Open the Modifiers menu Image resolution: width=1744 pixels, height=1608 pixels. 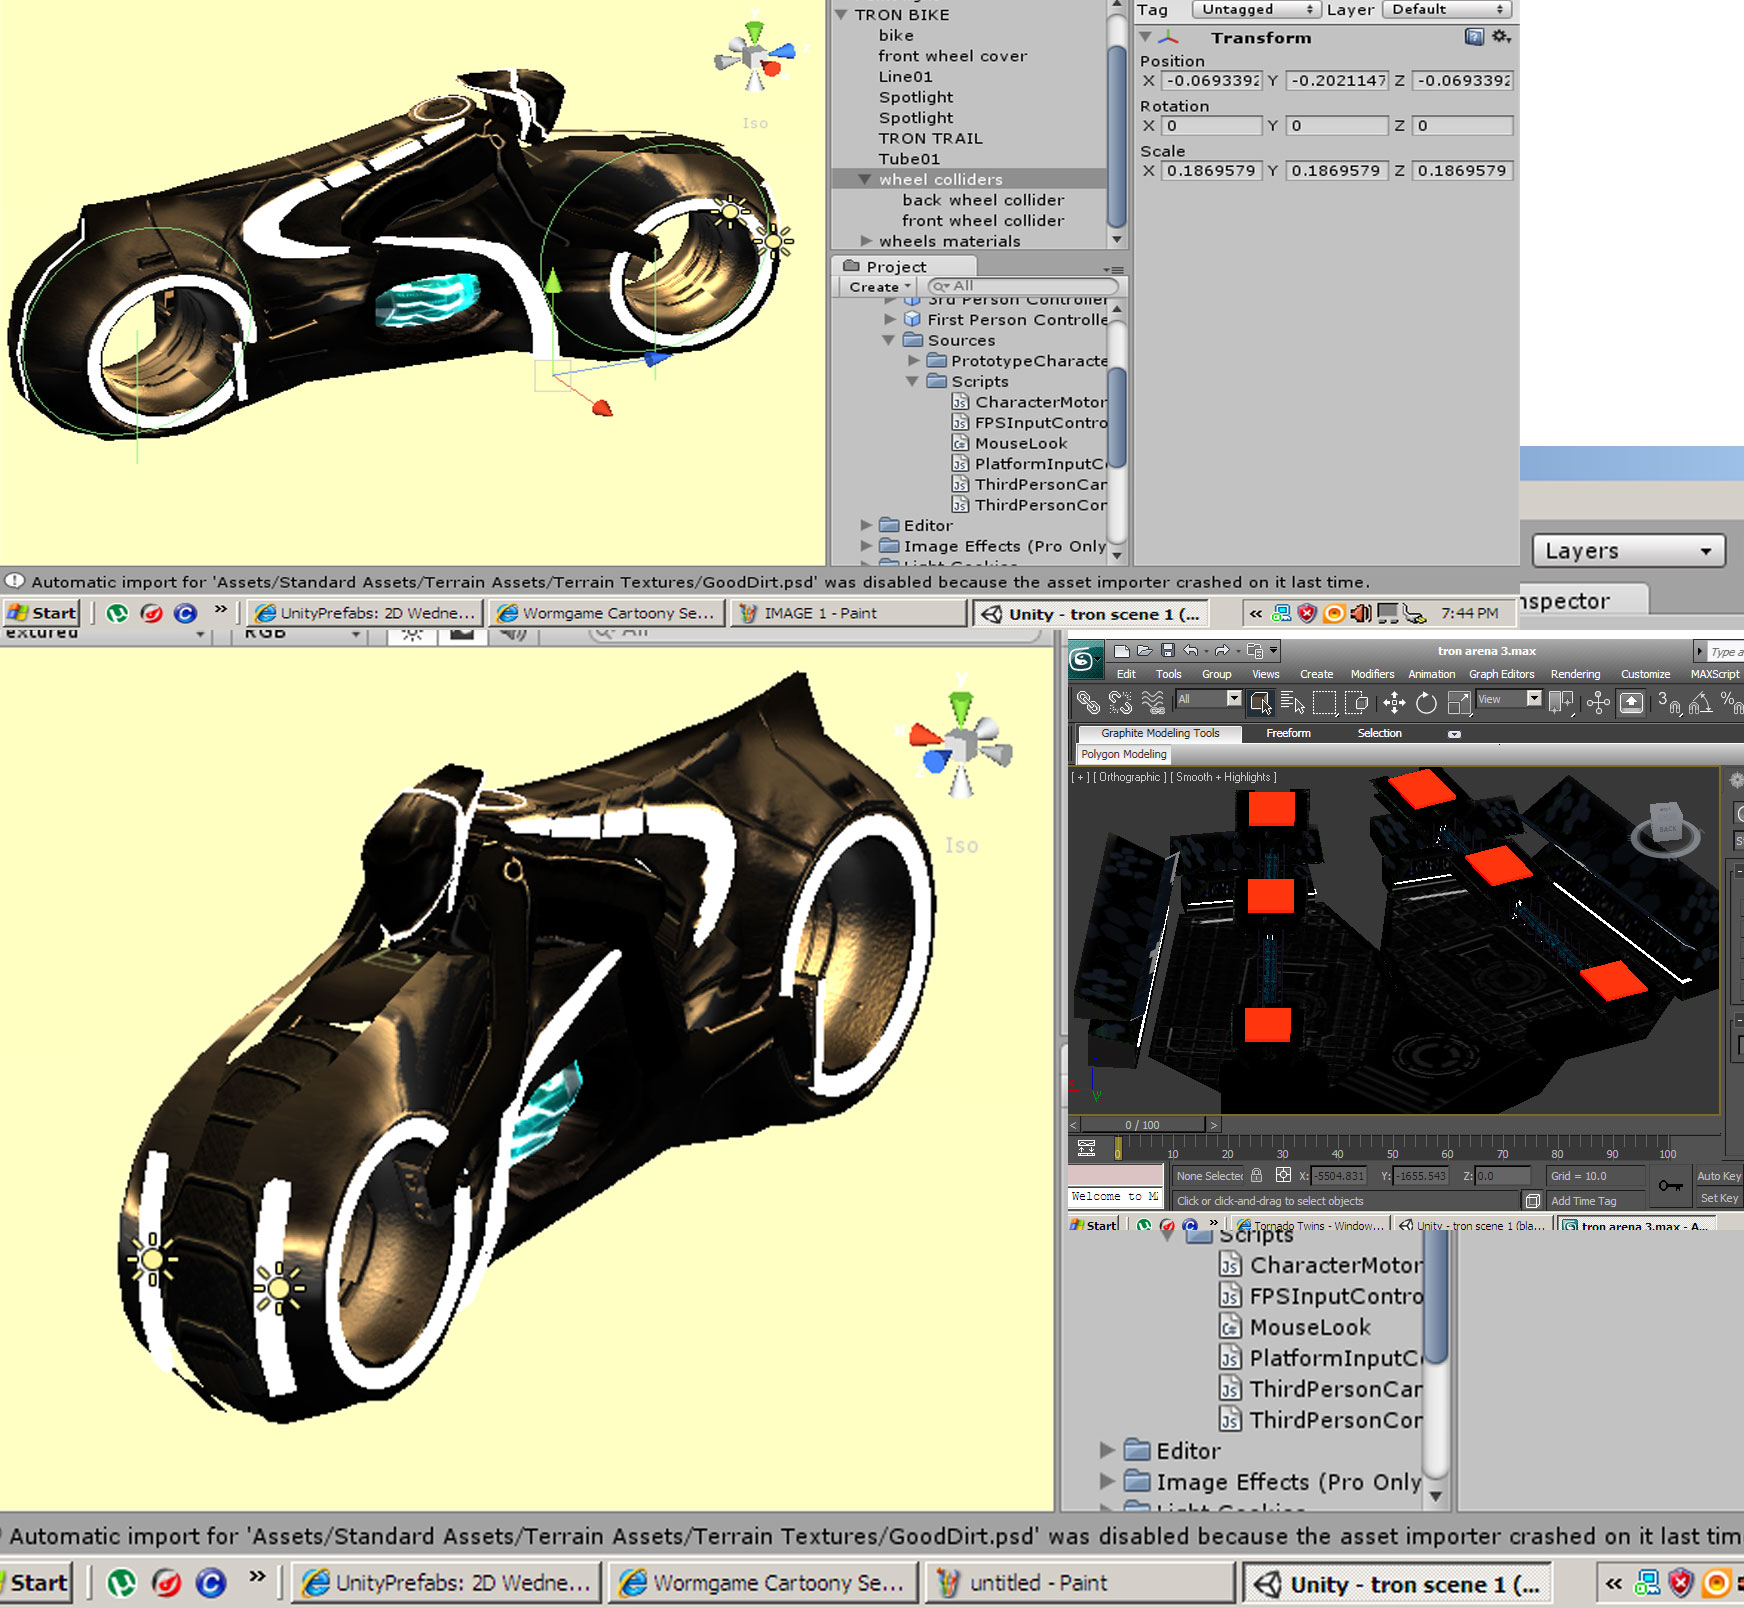point(1372,674)
